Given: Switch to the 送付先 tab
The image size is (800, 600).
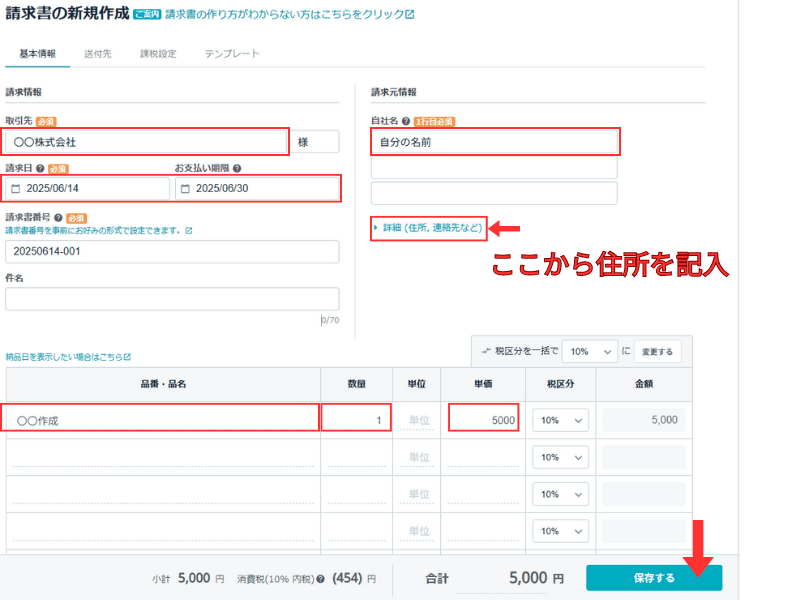Looking at the screenshot, I should point(98,53).
